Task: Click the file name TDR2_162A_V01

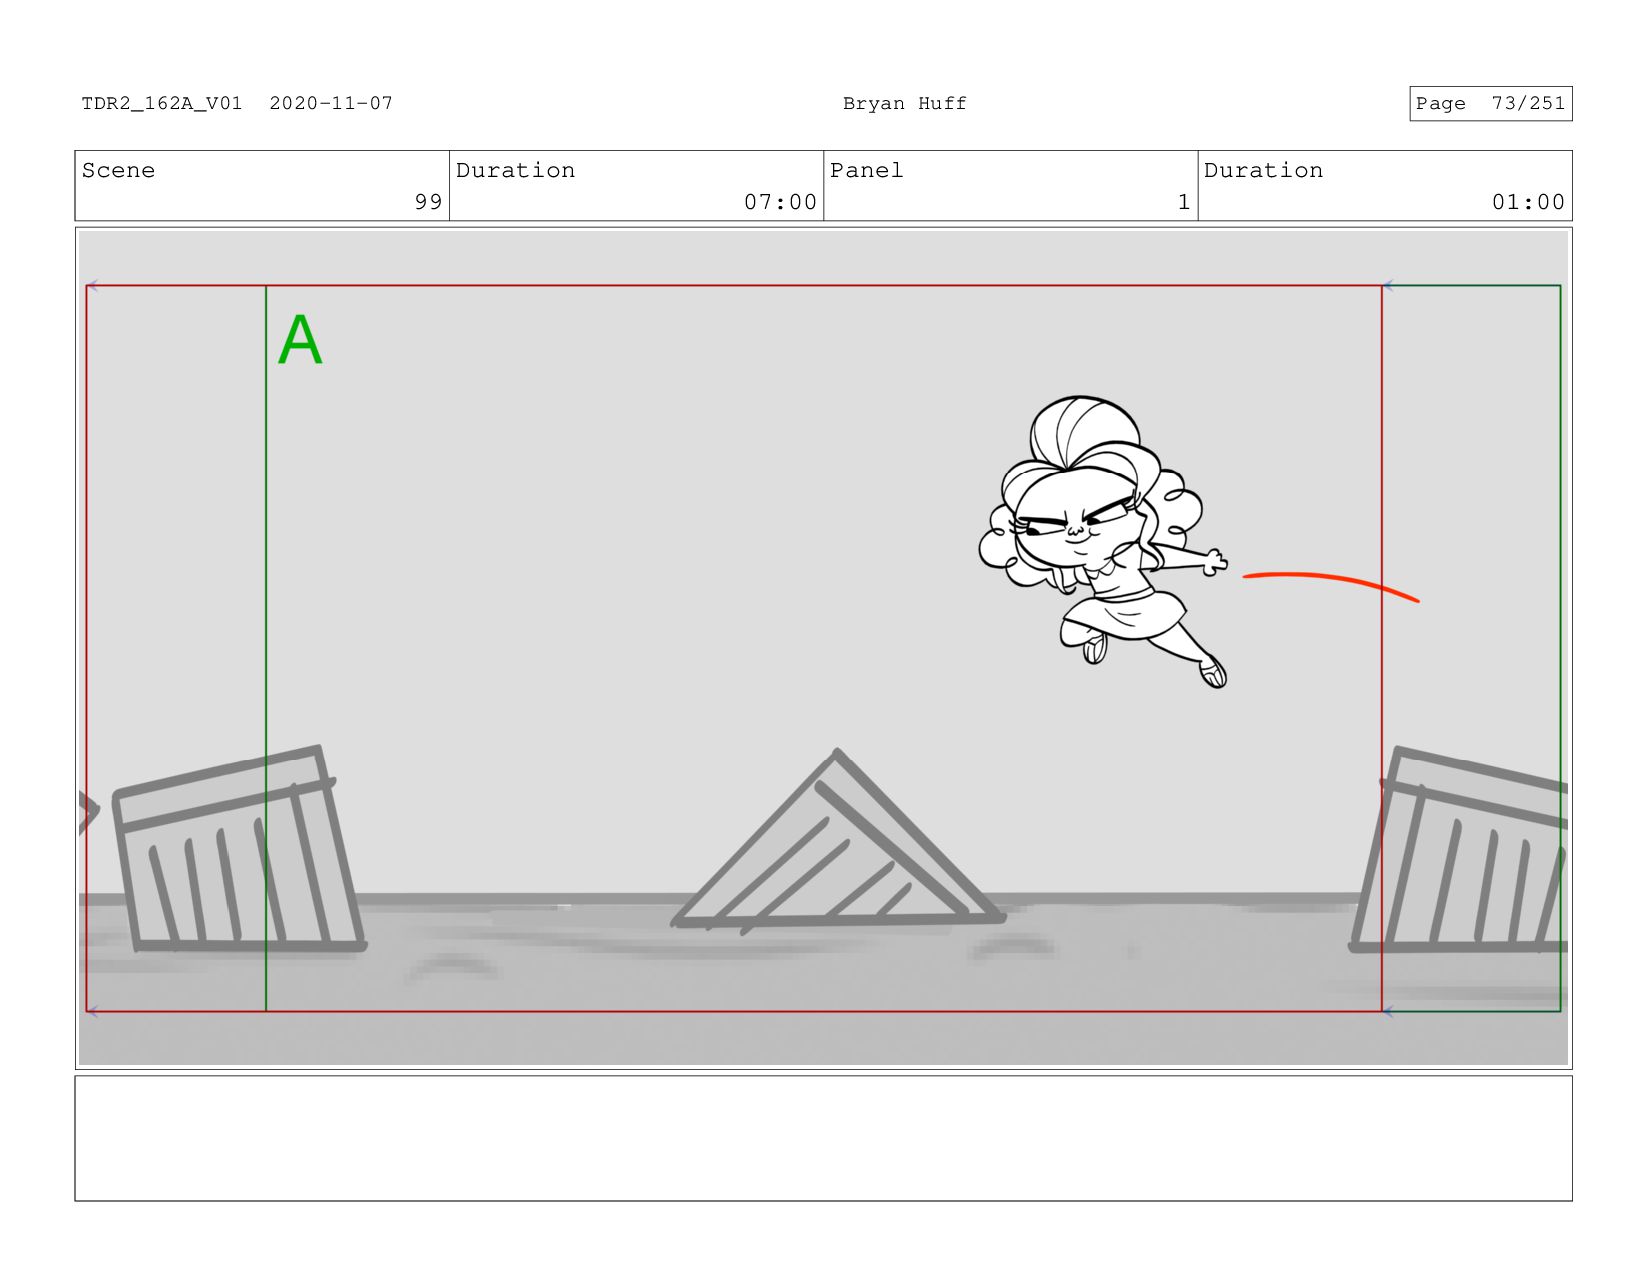Action: (x=162, y=103)
